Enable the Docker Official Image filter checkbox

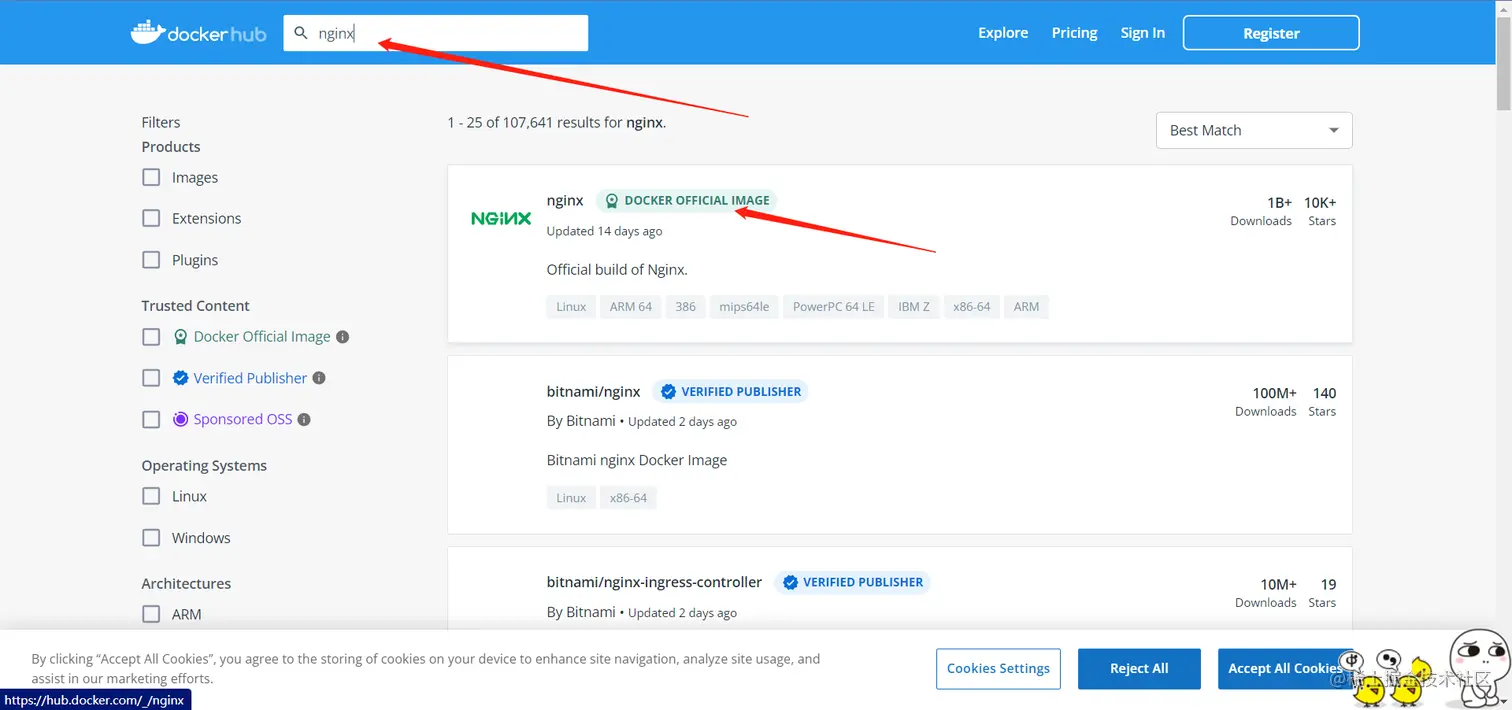(151, 337)
